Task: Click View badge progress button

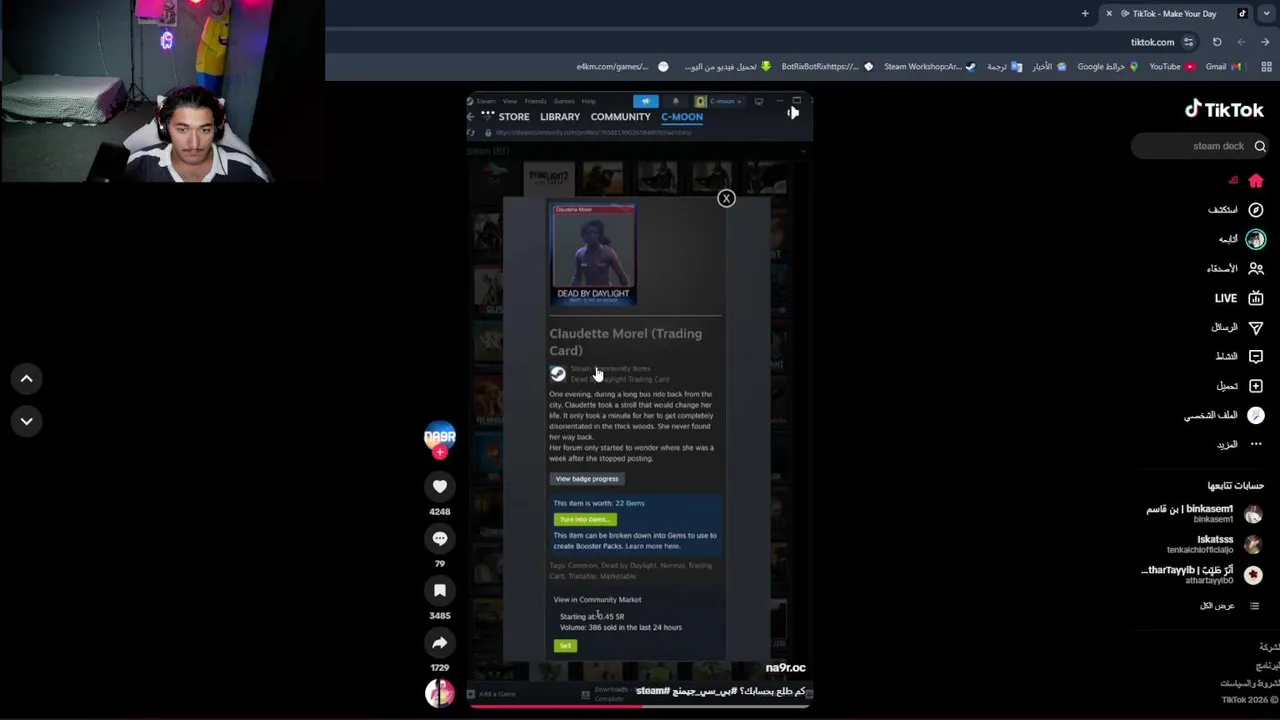Action: [x=587, y=479]
